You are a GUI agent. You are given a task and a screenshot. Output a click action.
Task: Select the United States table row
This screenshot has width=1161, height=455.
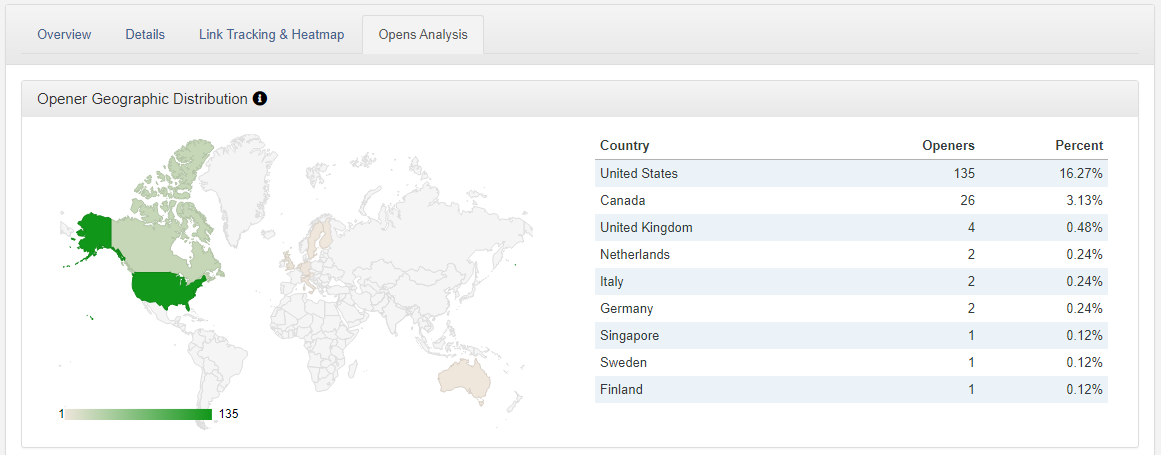(x=850, y=174)
